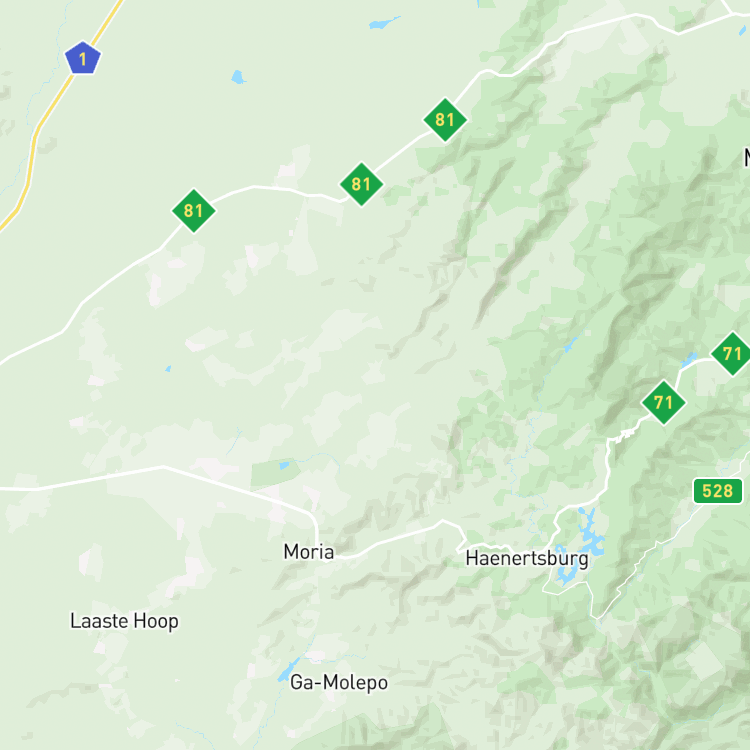750x750 pixels.
Task: Select the cut-off N label at the map edge
Action: tap(747, 157)
